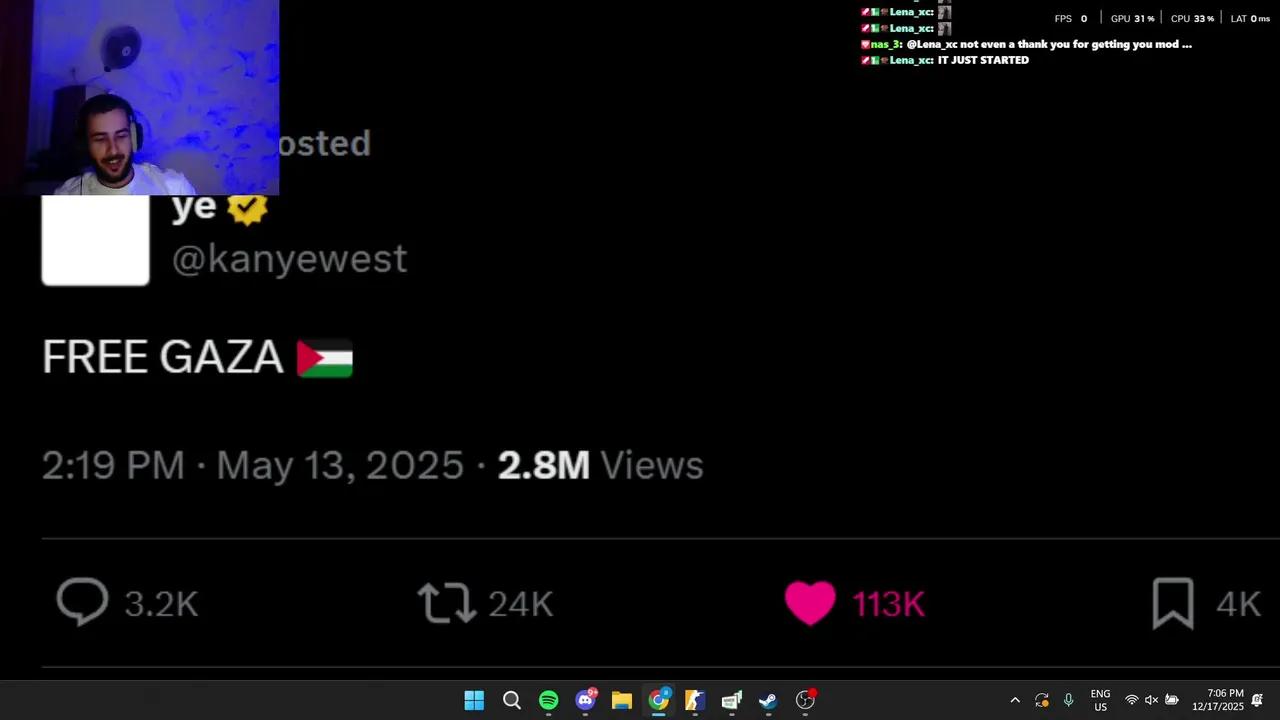Toggle the bookmark icon on the tweet
Viewport: 1280px width, 720px height.
click(x=1173, y=603)
